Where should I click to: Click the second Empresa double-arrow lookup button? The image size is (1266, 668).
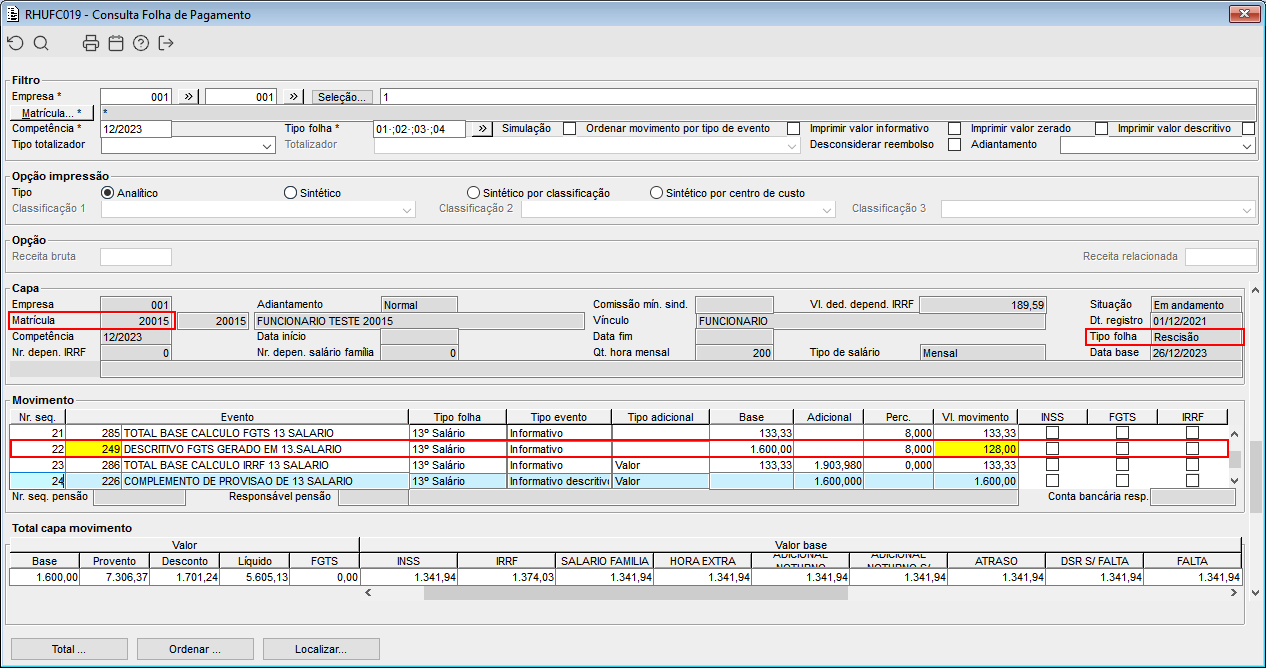coord(293,97)
